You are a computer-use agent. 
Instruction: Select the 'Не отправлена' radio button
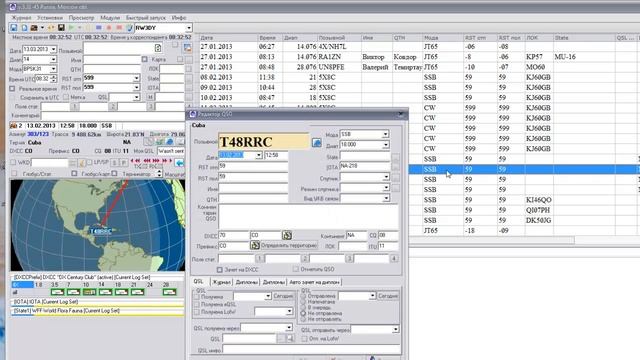coord(303,313)
